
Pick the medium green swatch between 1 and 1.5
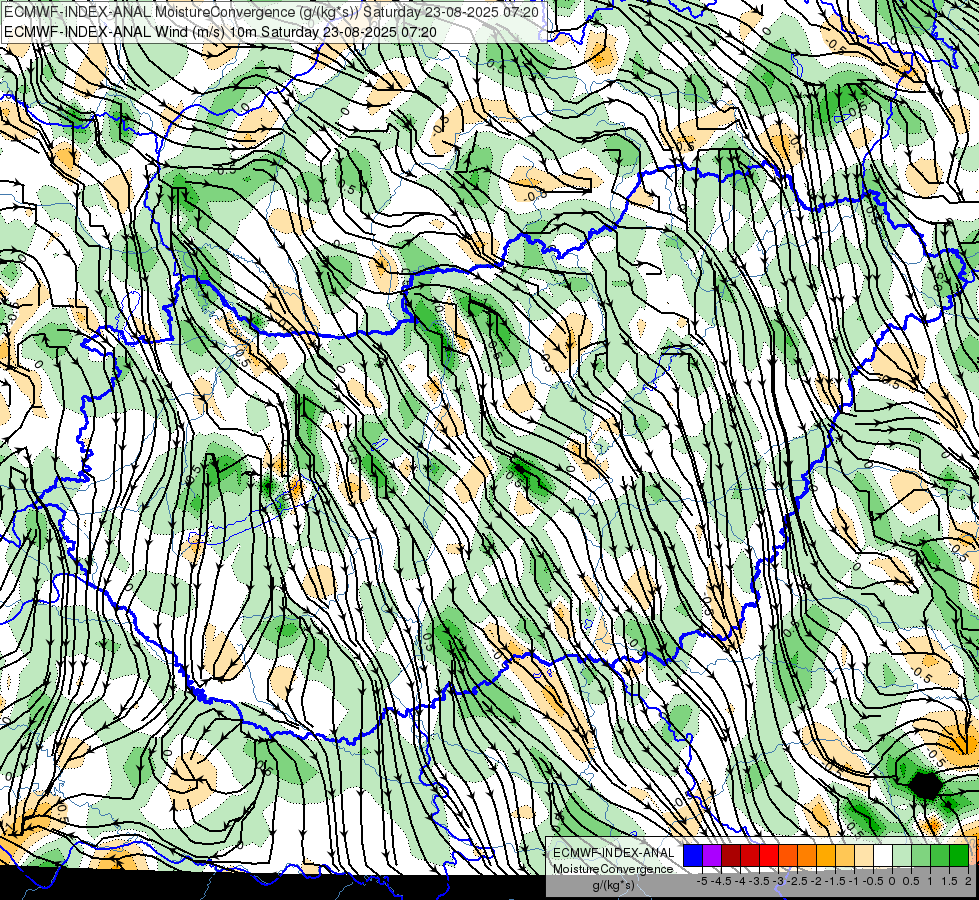click(940, 855)
